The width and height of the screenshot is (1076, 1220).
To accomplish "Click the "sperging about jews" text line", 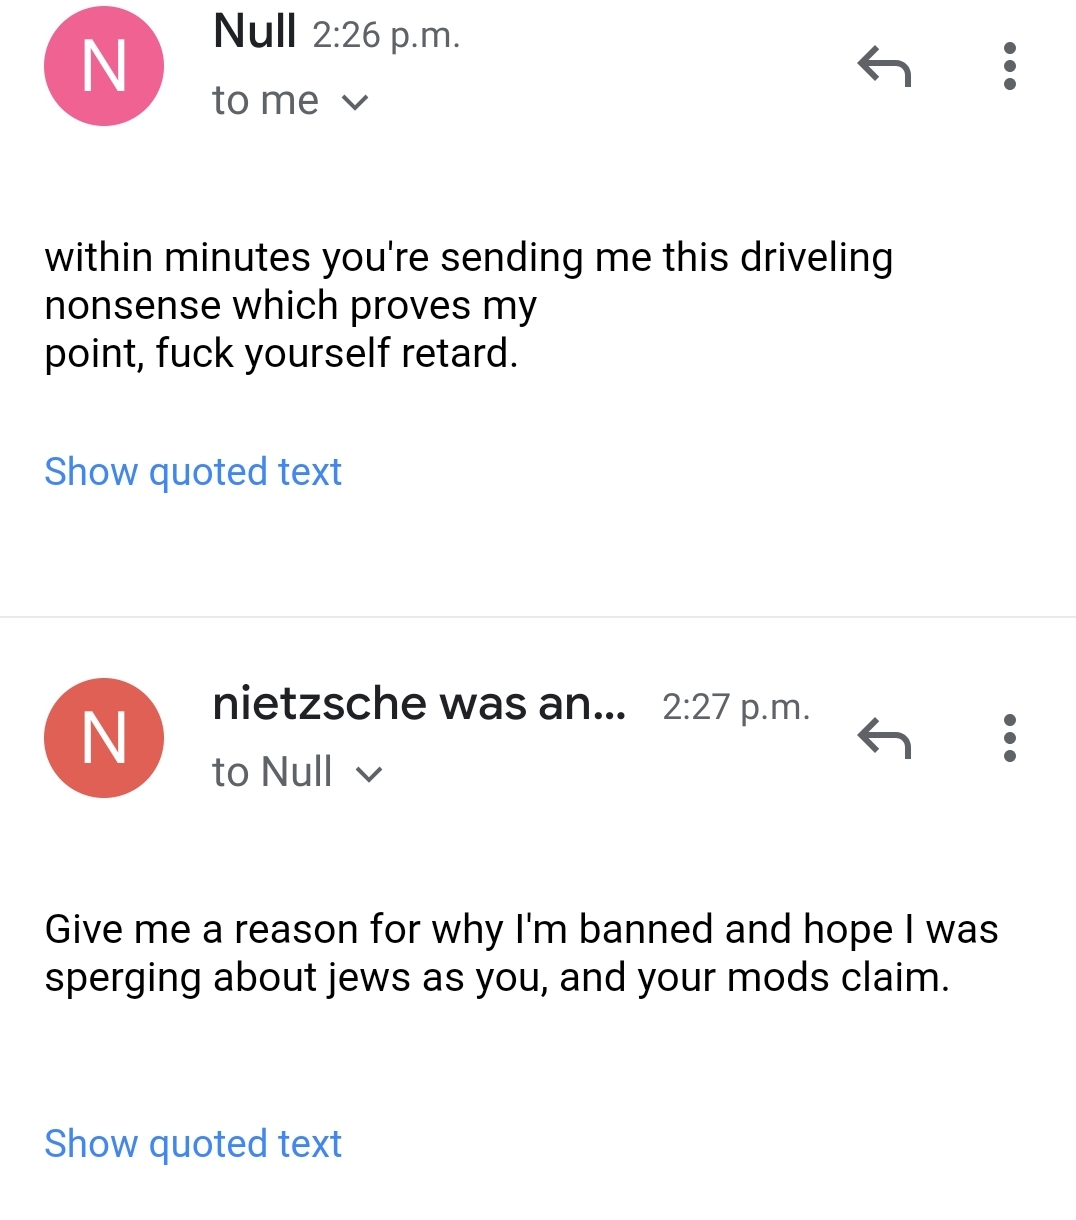I will (x=496, y=978).
